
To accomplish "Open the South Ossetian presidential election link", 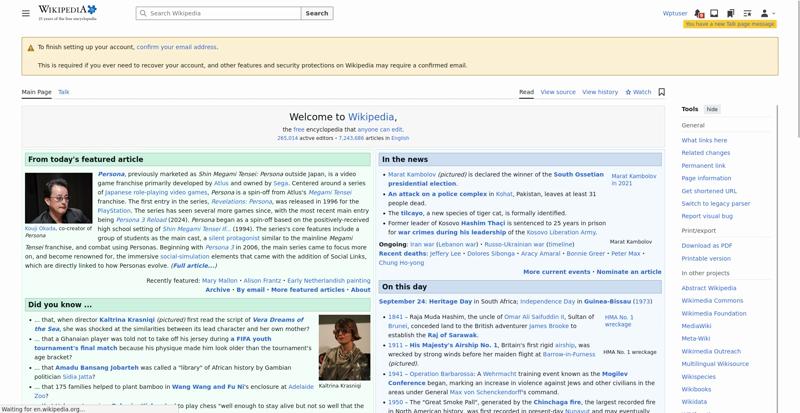I will (495, 179).
